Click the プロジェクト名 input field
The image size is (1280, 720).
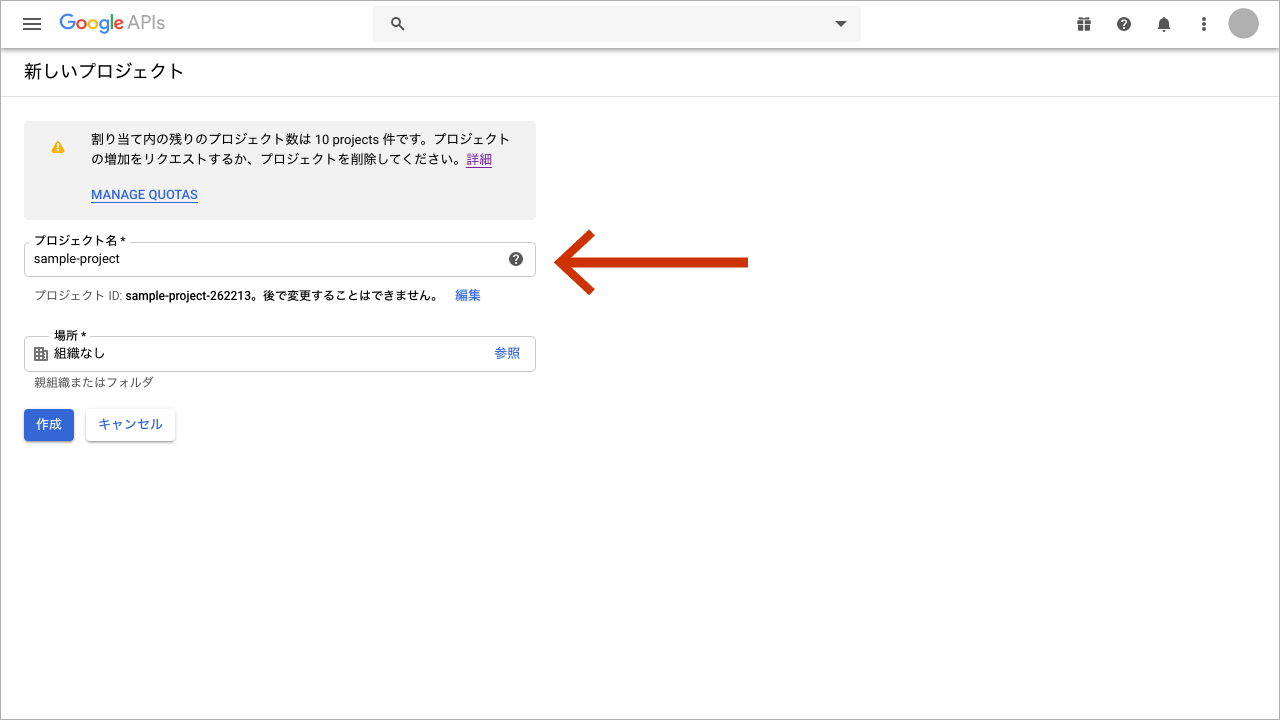[280, 259]
